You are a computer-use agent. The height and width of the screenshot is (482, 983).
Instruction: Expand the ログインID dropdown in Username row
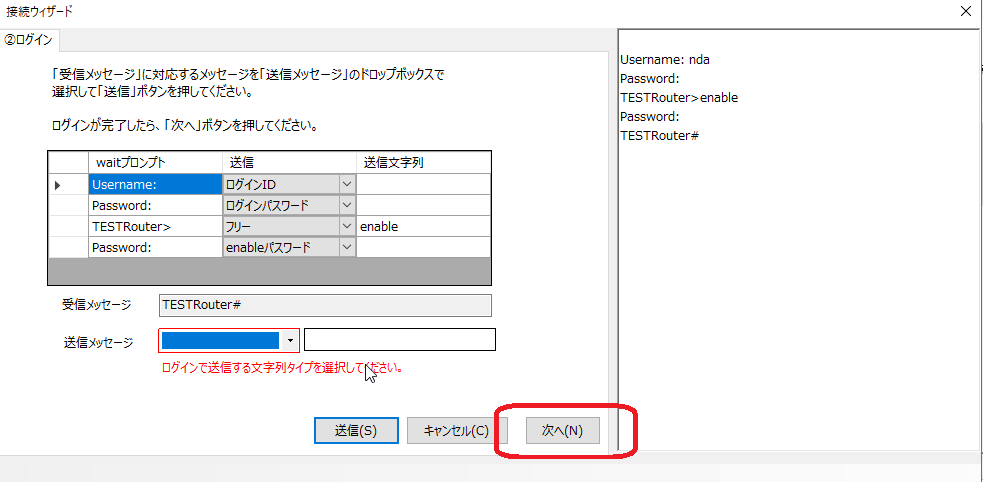[x=347, y=184]
